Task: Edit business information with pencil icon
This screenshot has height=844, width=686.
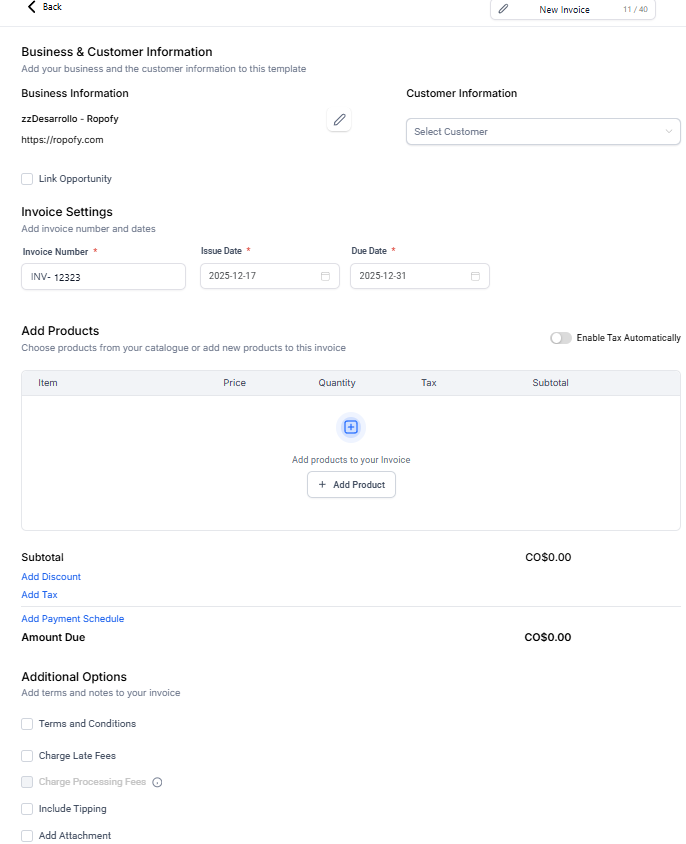Action: pyautogui.click(x=339, y=120)
